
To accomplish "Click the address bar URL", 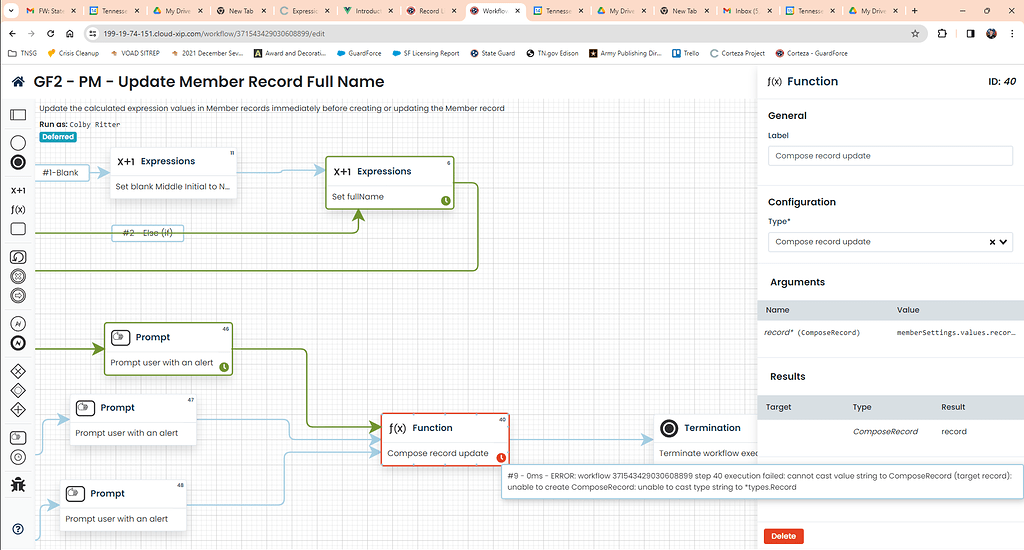I will 214,33.
